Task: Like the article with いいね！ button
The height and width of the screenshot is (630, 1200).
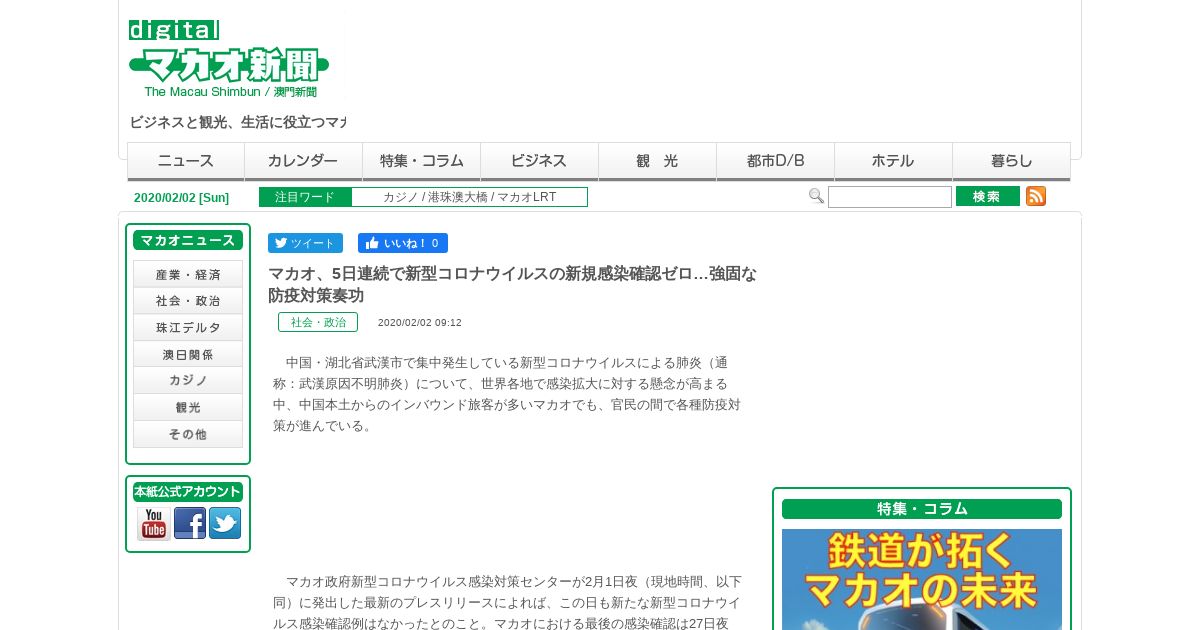Action: click(x=403, y=243)
